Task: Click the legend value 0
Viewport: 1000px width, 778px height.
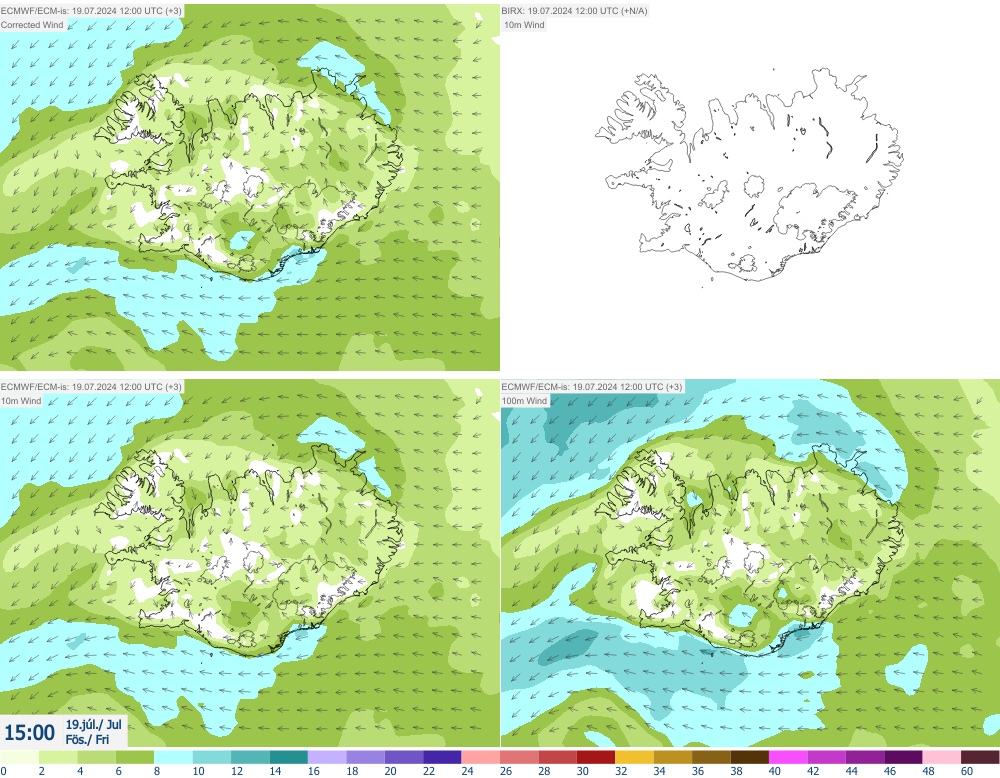Action: pyautogui.click(x=3, y=771)
